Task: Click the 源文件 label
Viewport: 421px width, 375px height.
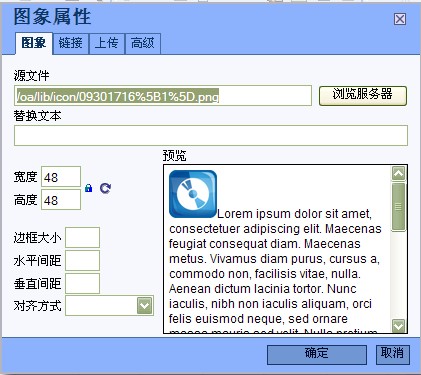Action: click(x=31, y=76)
